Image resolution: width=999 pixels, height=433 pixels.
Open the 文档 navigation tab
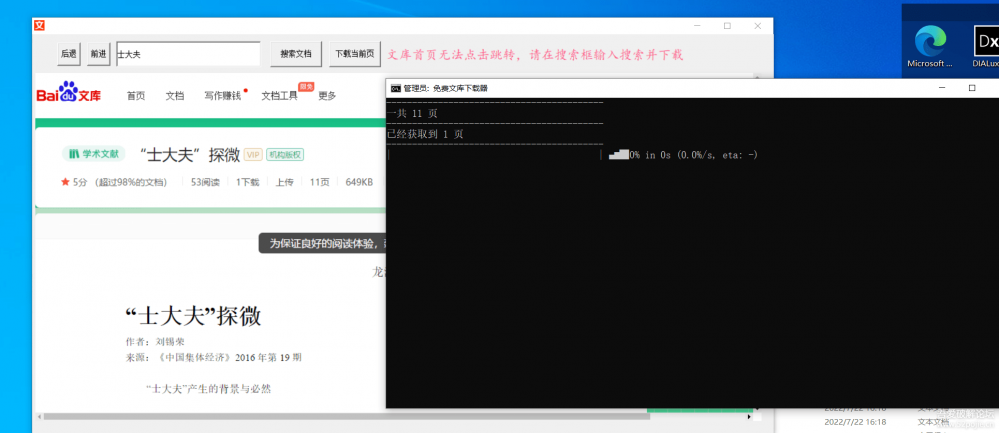point(174,96)
